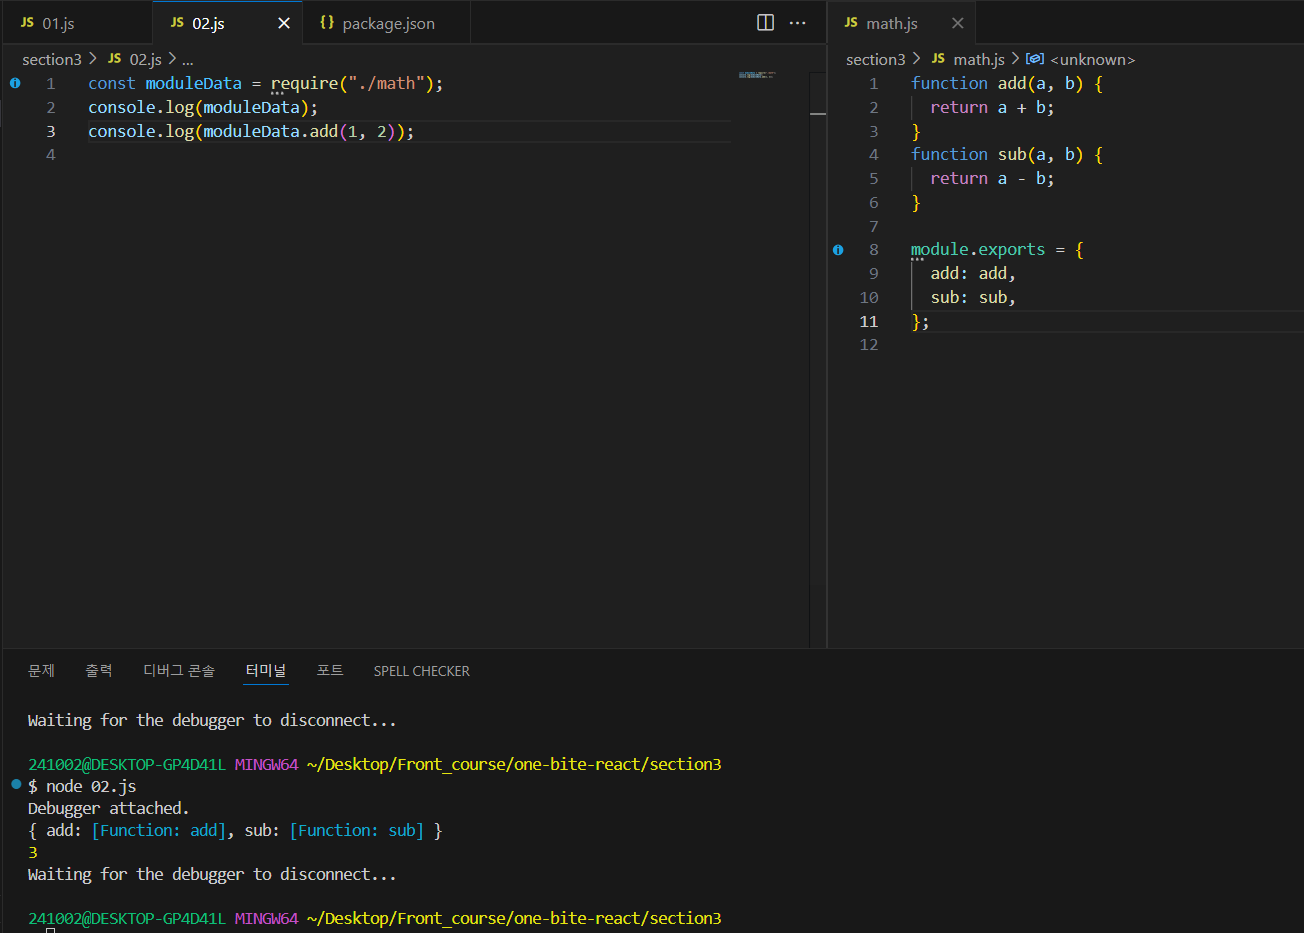Split the editor with the split icon
Image resolution: width=1304 pixels, height=933 pixels.
(766, 22)
